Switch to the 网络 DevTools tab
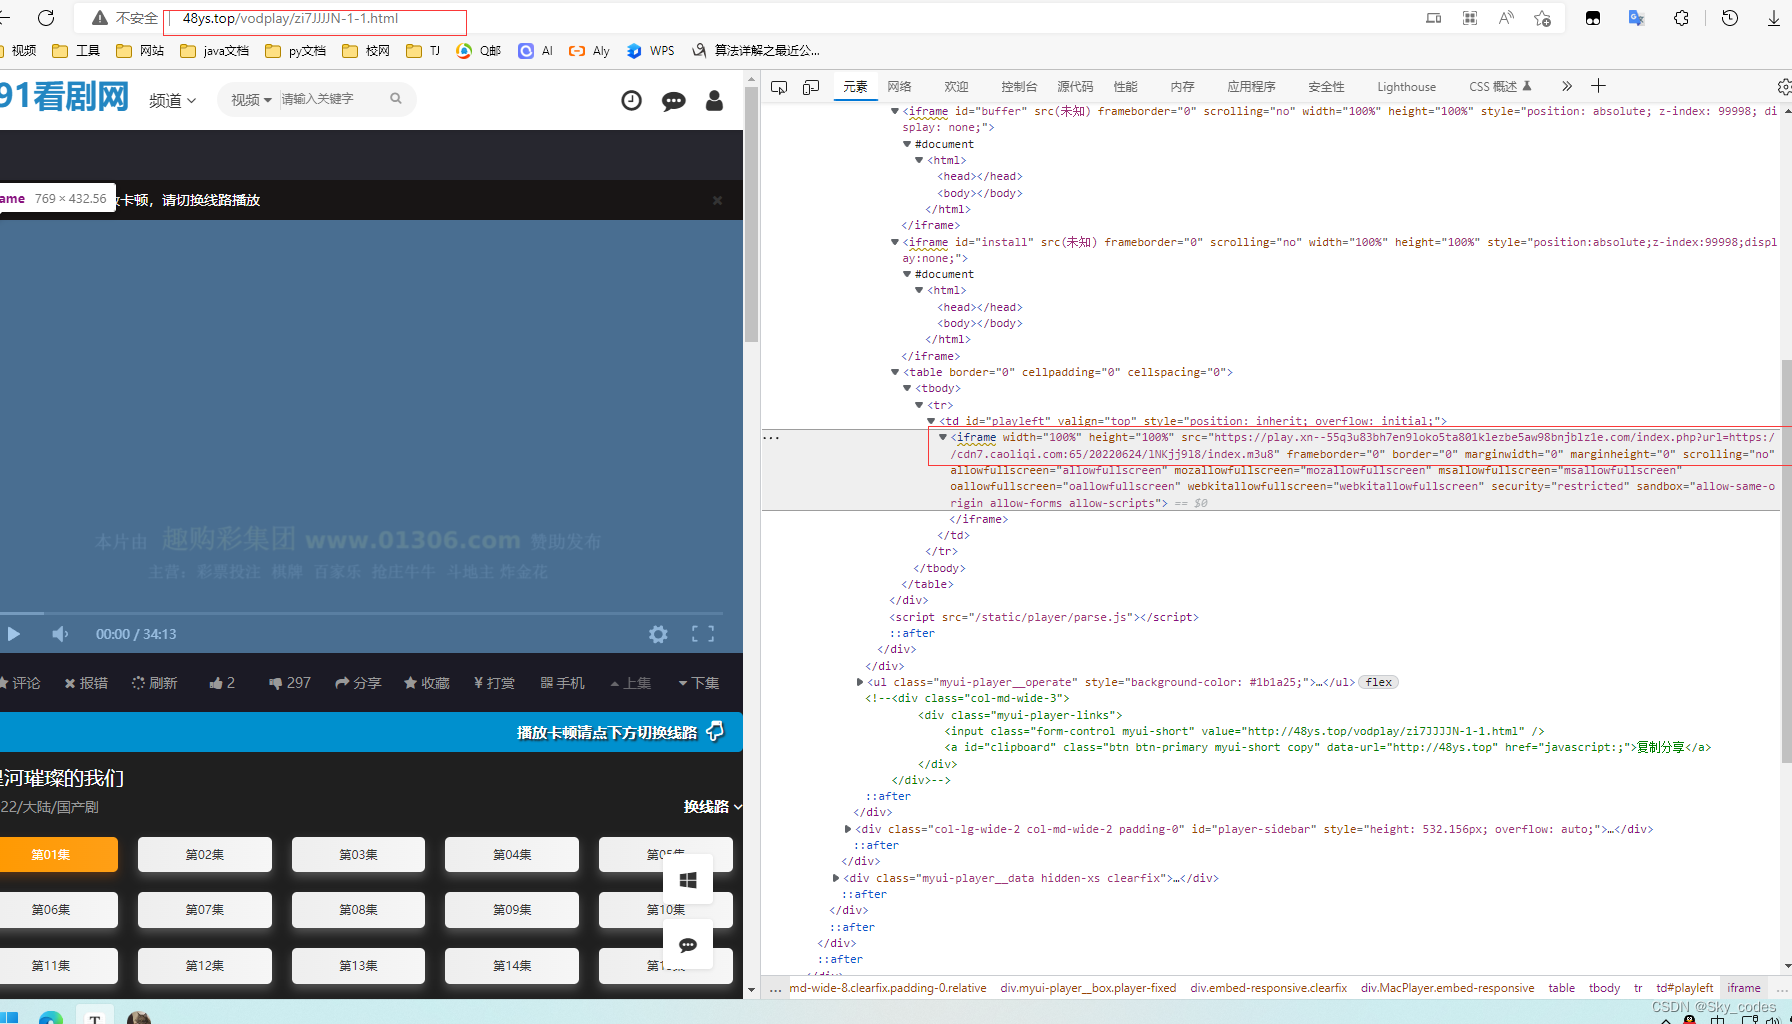Screen dimensions: 1792x1024 (x=899, y=87)
